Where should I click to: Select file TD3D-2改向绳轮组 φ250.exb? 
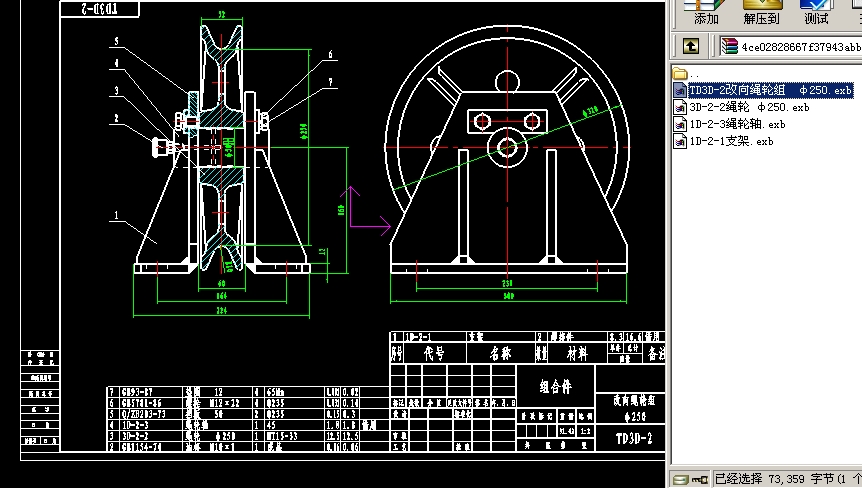pyautogui.click(x=769, y=90)
